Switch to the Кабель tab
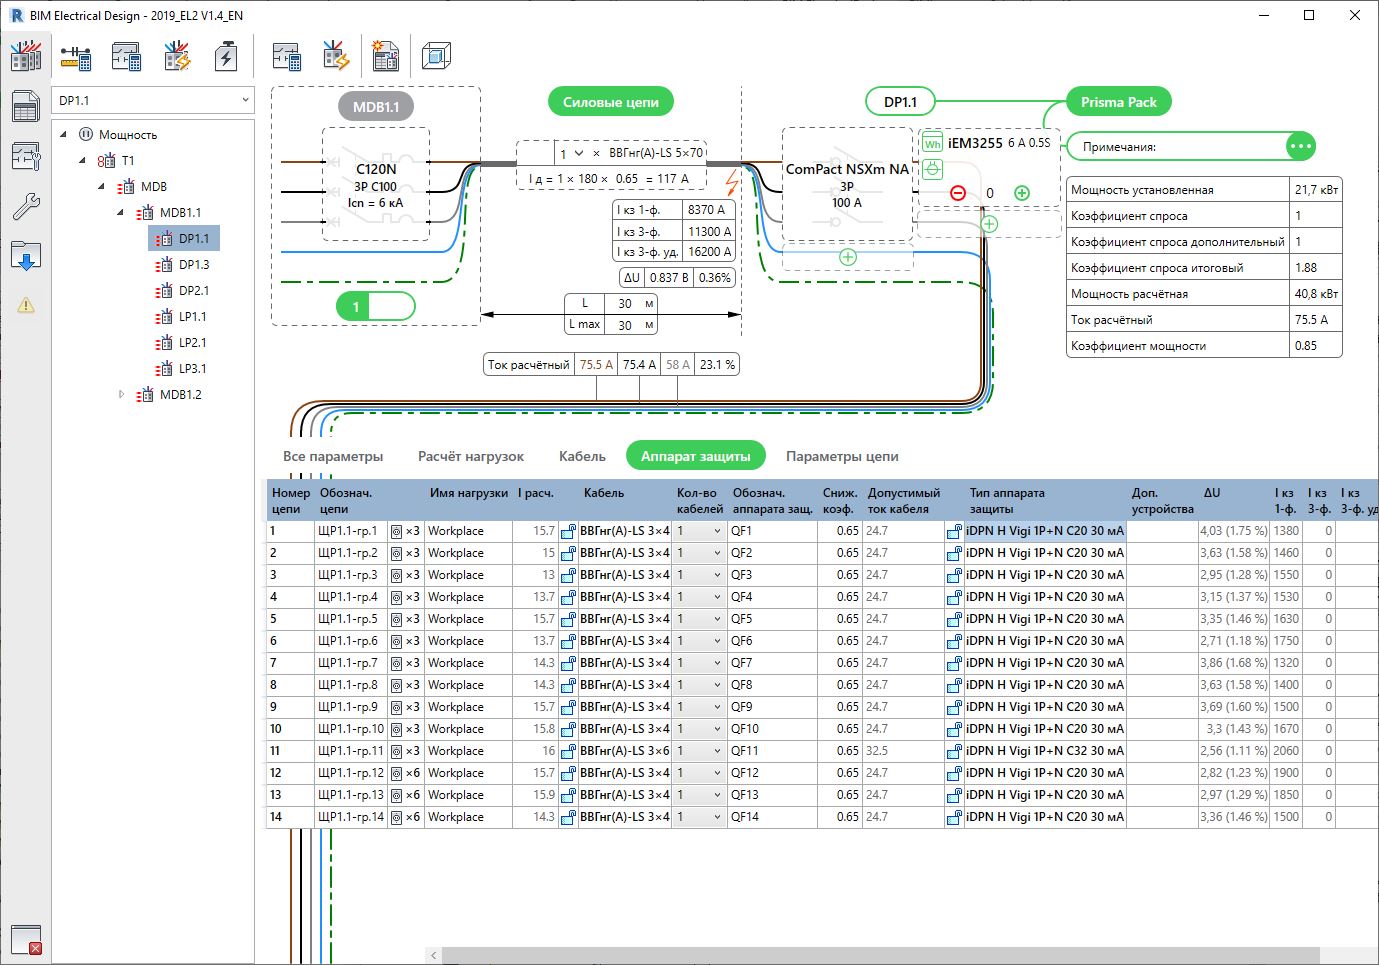This screenshot has width=1379, height=965. tap(582, 456)
